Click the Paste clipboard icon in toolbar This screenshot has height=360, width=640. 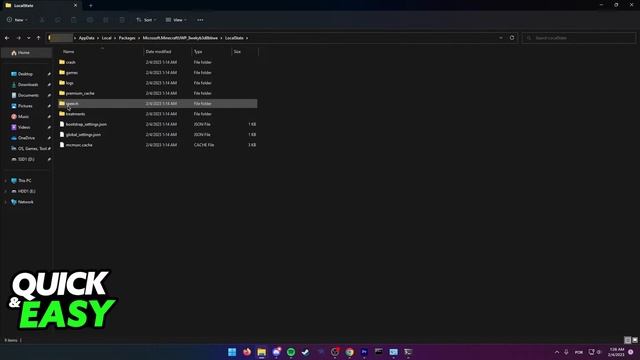pos(73,20)
